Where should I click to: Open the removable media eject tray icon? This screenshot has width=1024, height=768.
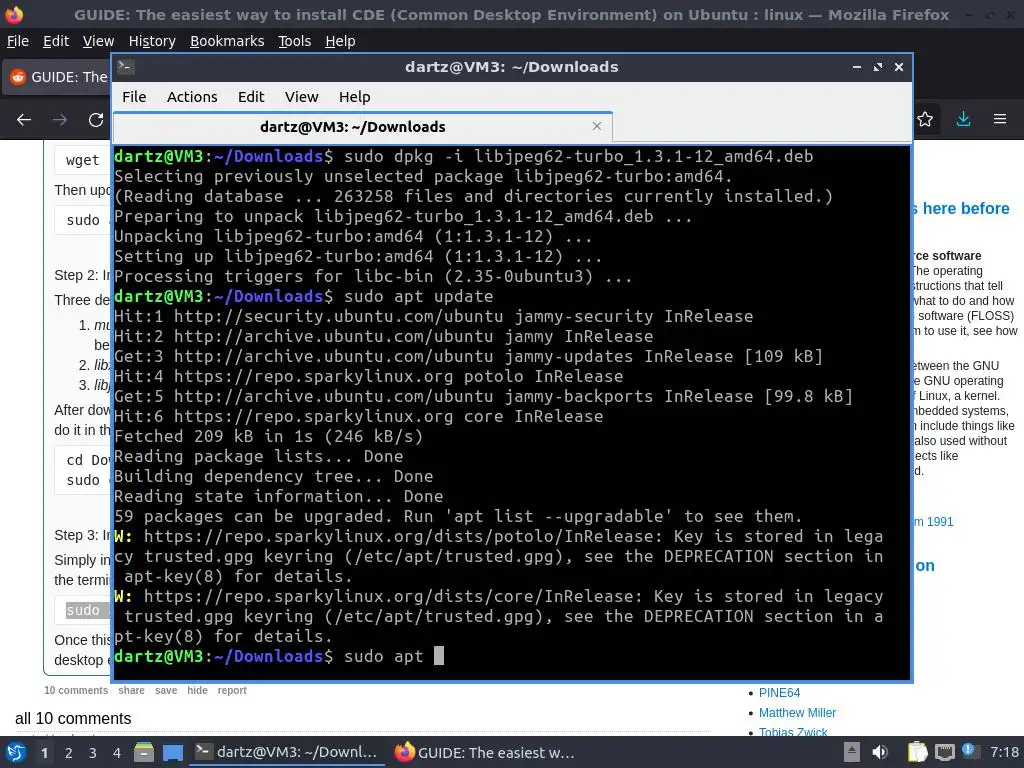[x=851, y=752]
